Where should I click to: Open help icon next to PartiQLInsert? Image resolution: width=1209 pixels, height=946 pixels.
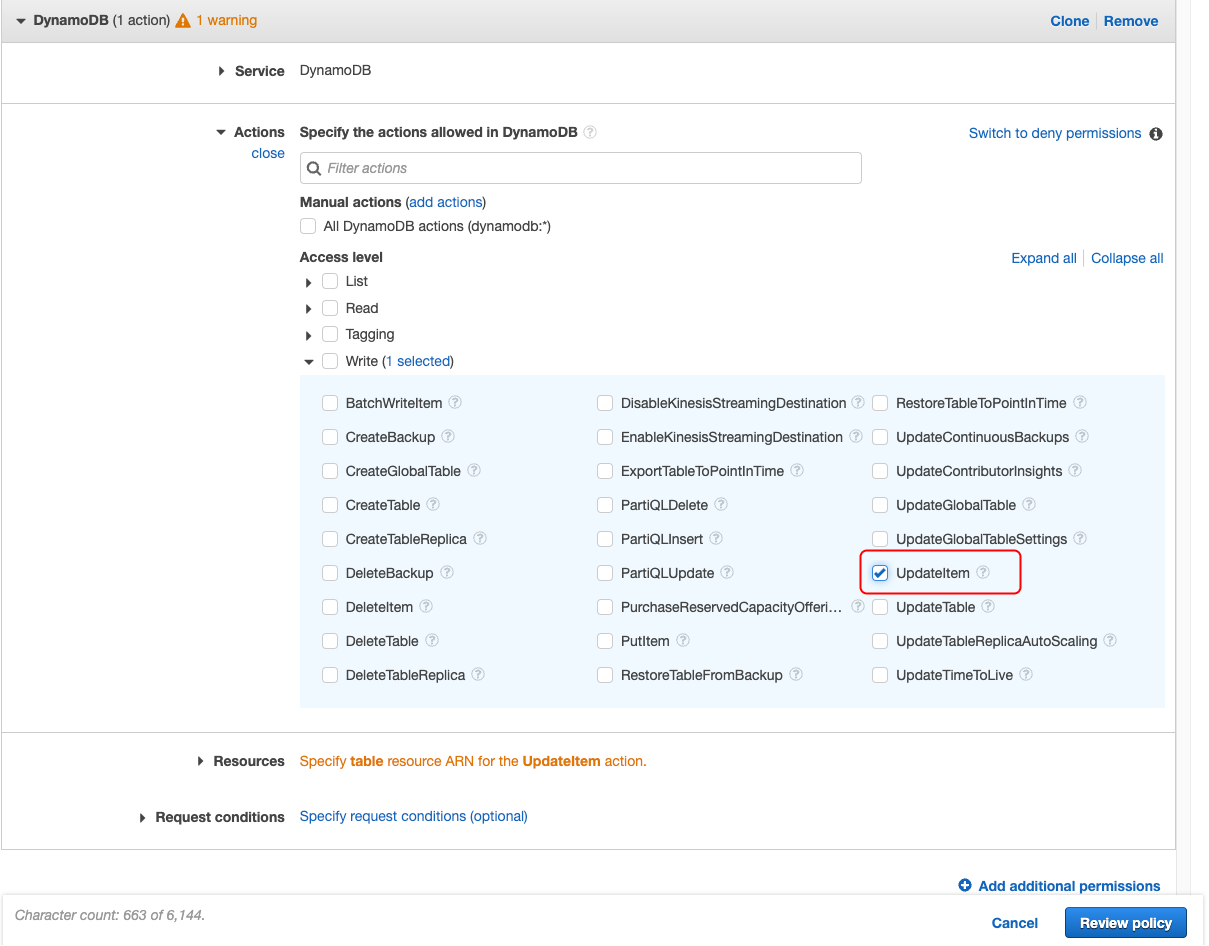[716, 539]
